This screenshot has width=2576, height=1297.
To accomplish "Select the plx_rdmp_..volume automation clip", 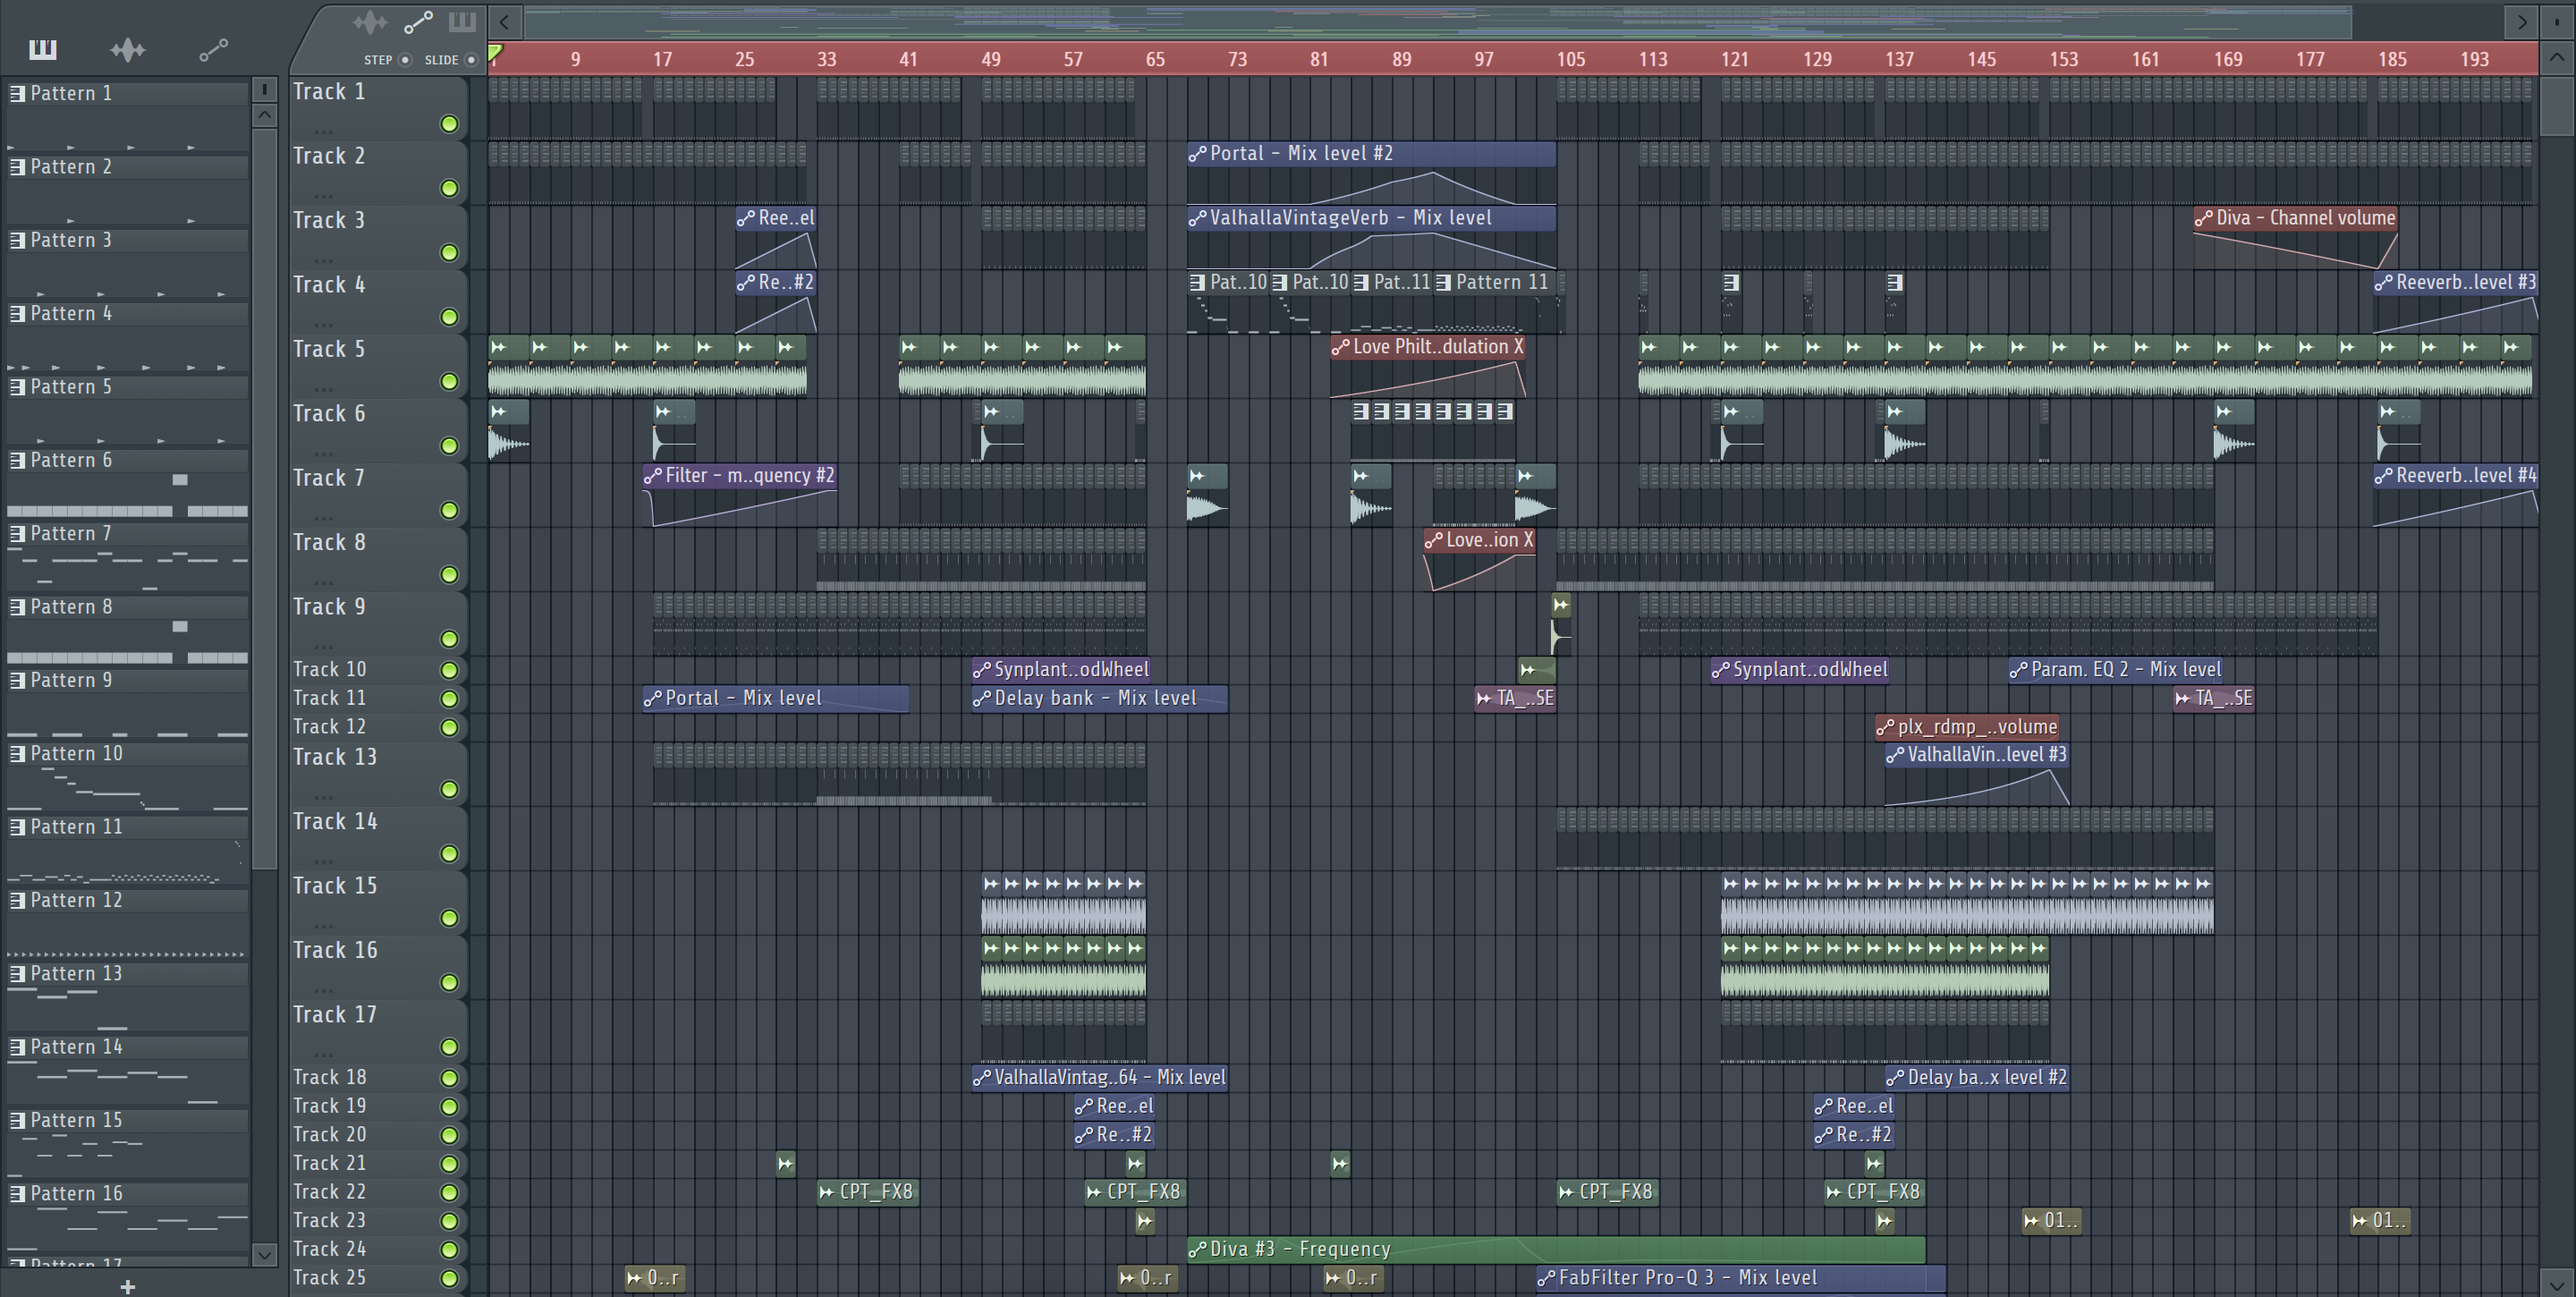I will pyautogui.click(x=1967, y=727).
